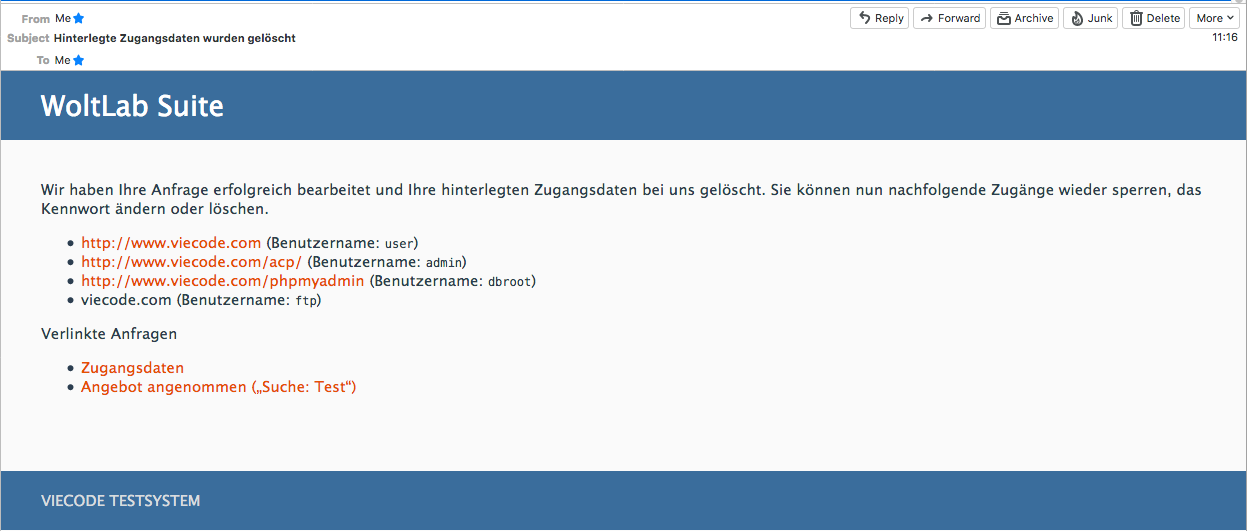
Task: Open the http://www.viecode.com link
Action: (x=171, y=243)
